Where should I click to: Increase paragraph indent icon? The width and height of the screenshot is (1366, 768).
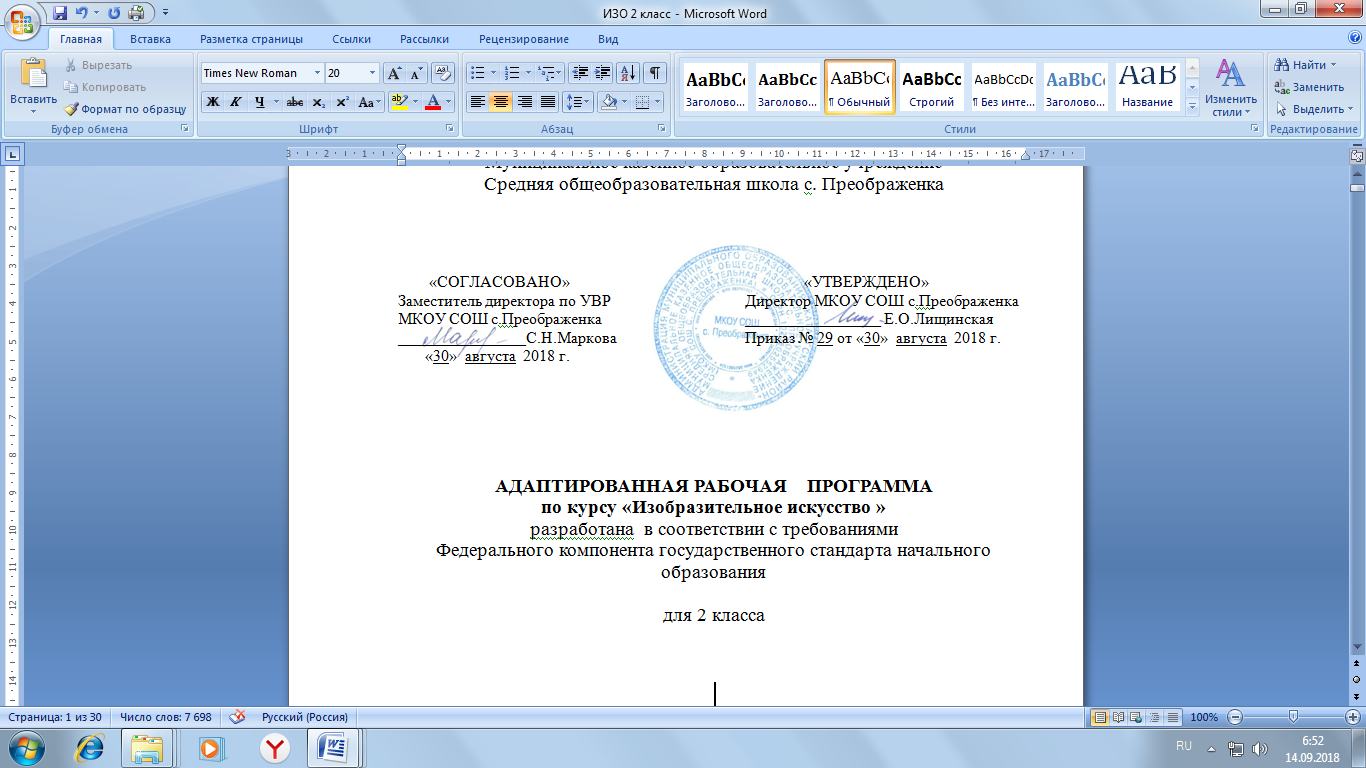pyautogui.click(x=603, y=73)
